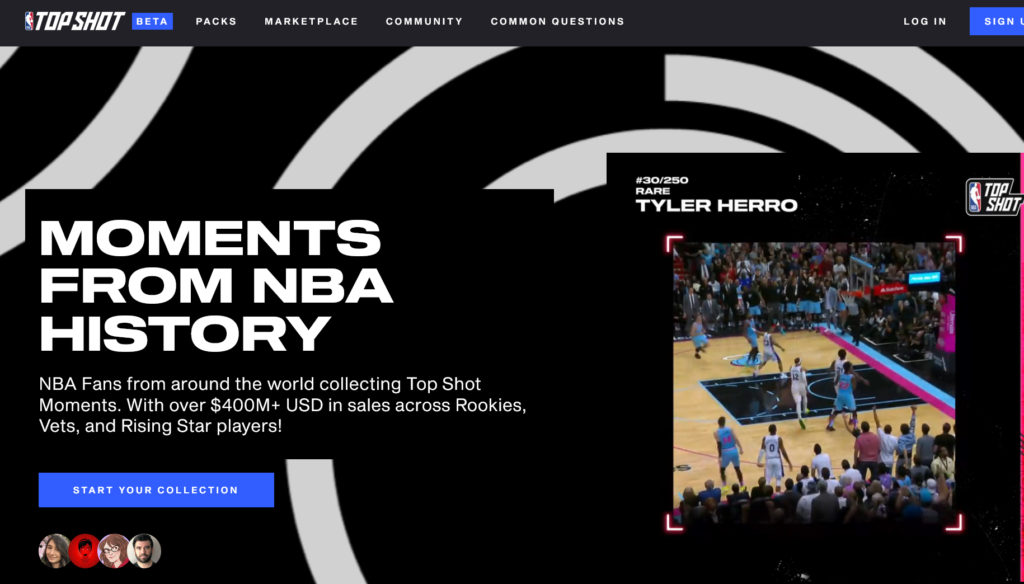Click Start Your Collection button
Viewport: 1024px width, 584px height.
coord(156,490)
